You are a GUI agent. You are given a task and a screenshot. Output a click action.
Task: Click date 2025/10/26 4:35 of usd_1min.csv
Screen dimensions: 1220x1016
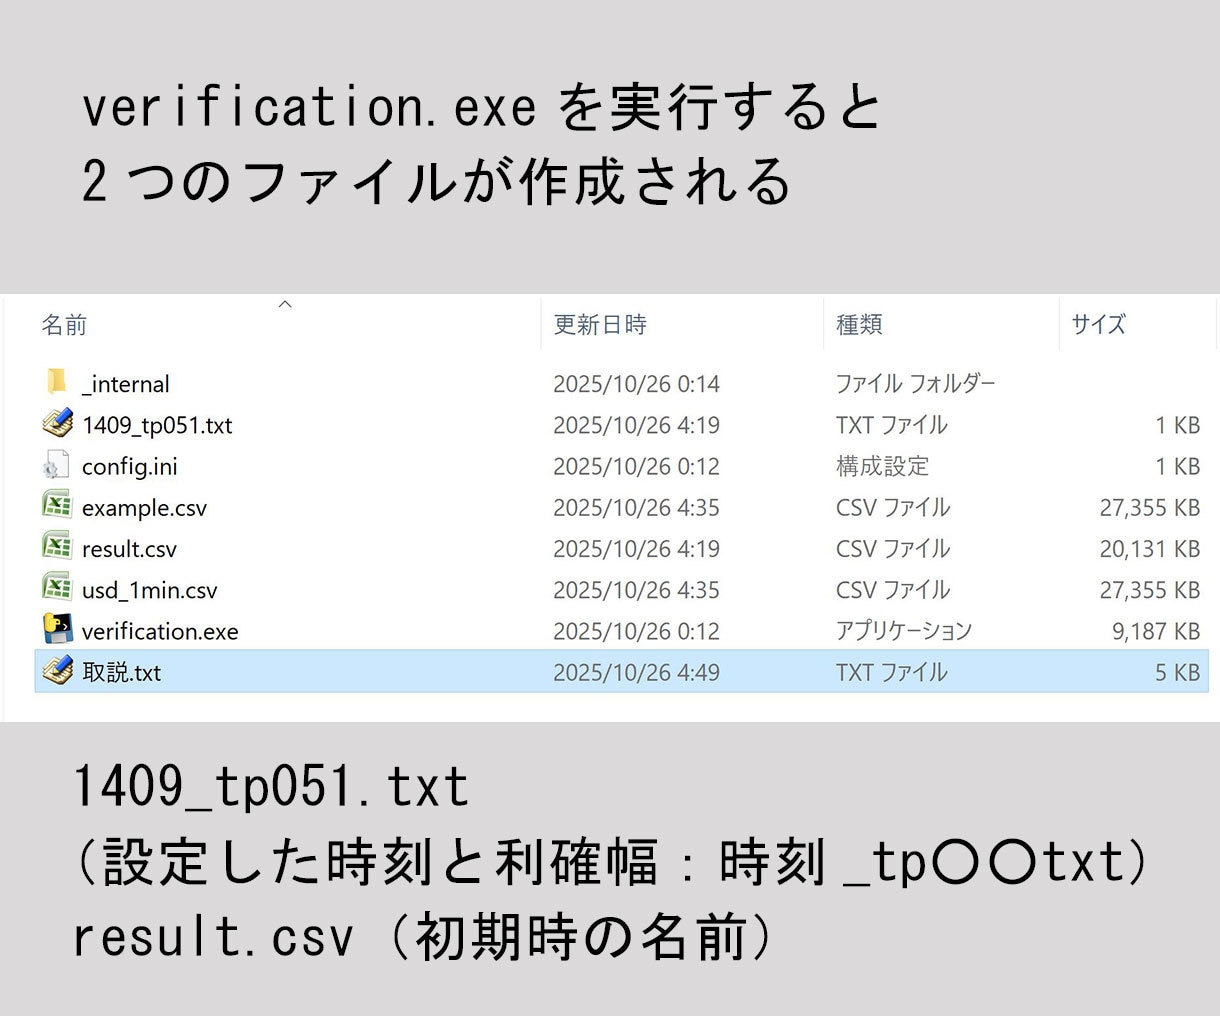coord(636,590)
